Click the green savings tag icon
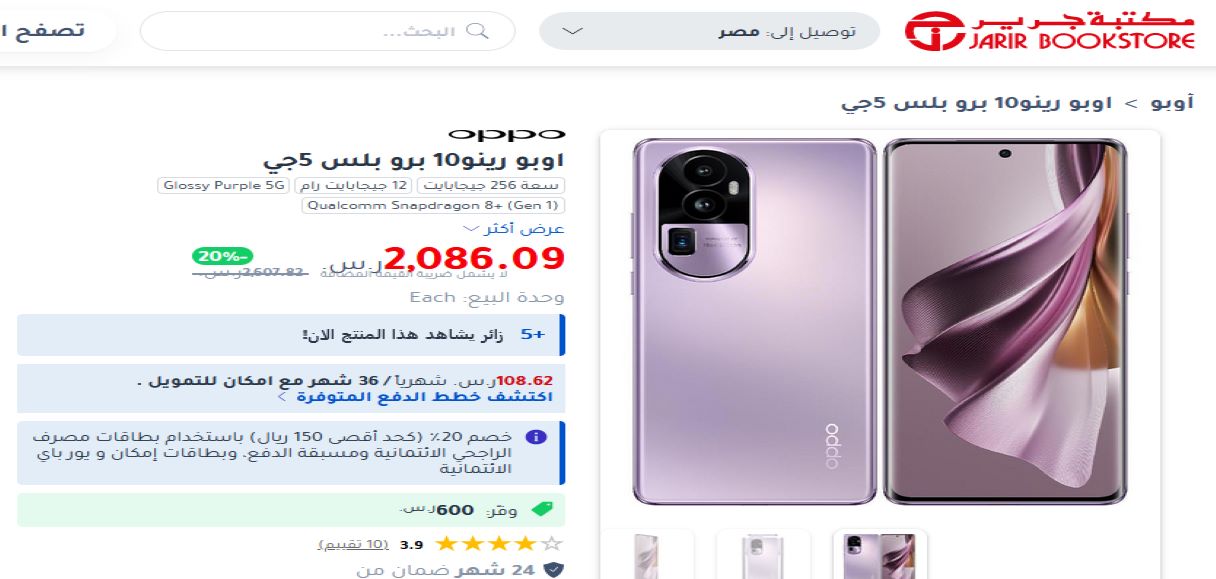 pos(541,509)
